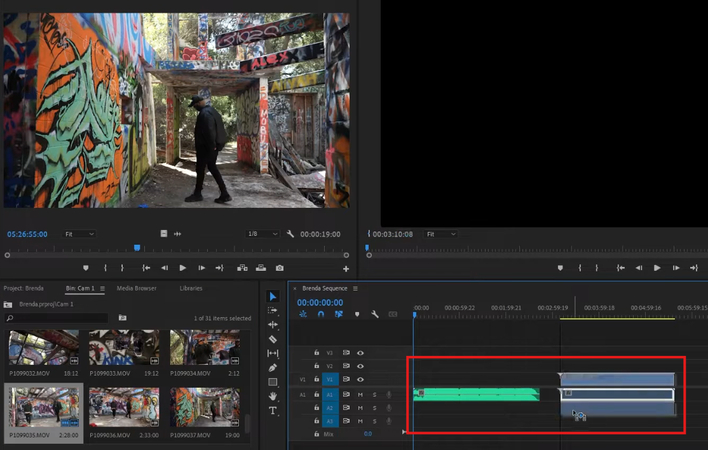Toggle Insert and overwrite as nests
Screen dimensions: 708x450
[x=303, y=314]
